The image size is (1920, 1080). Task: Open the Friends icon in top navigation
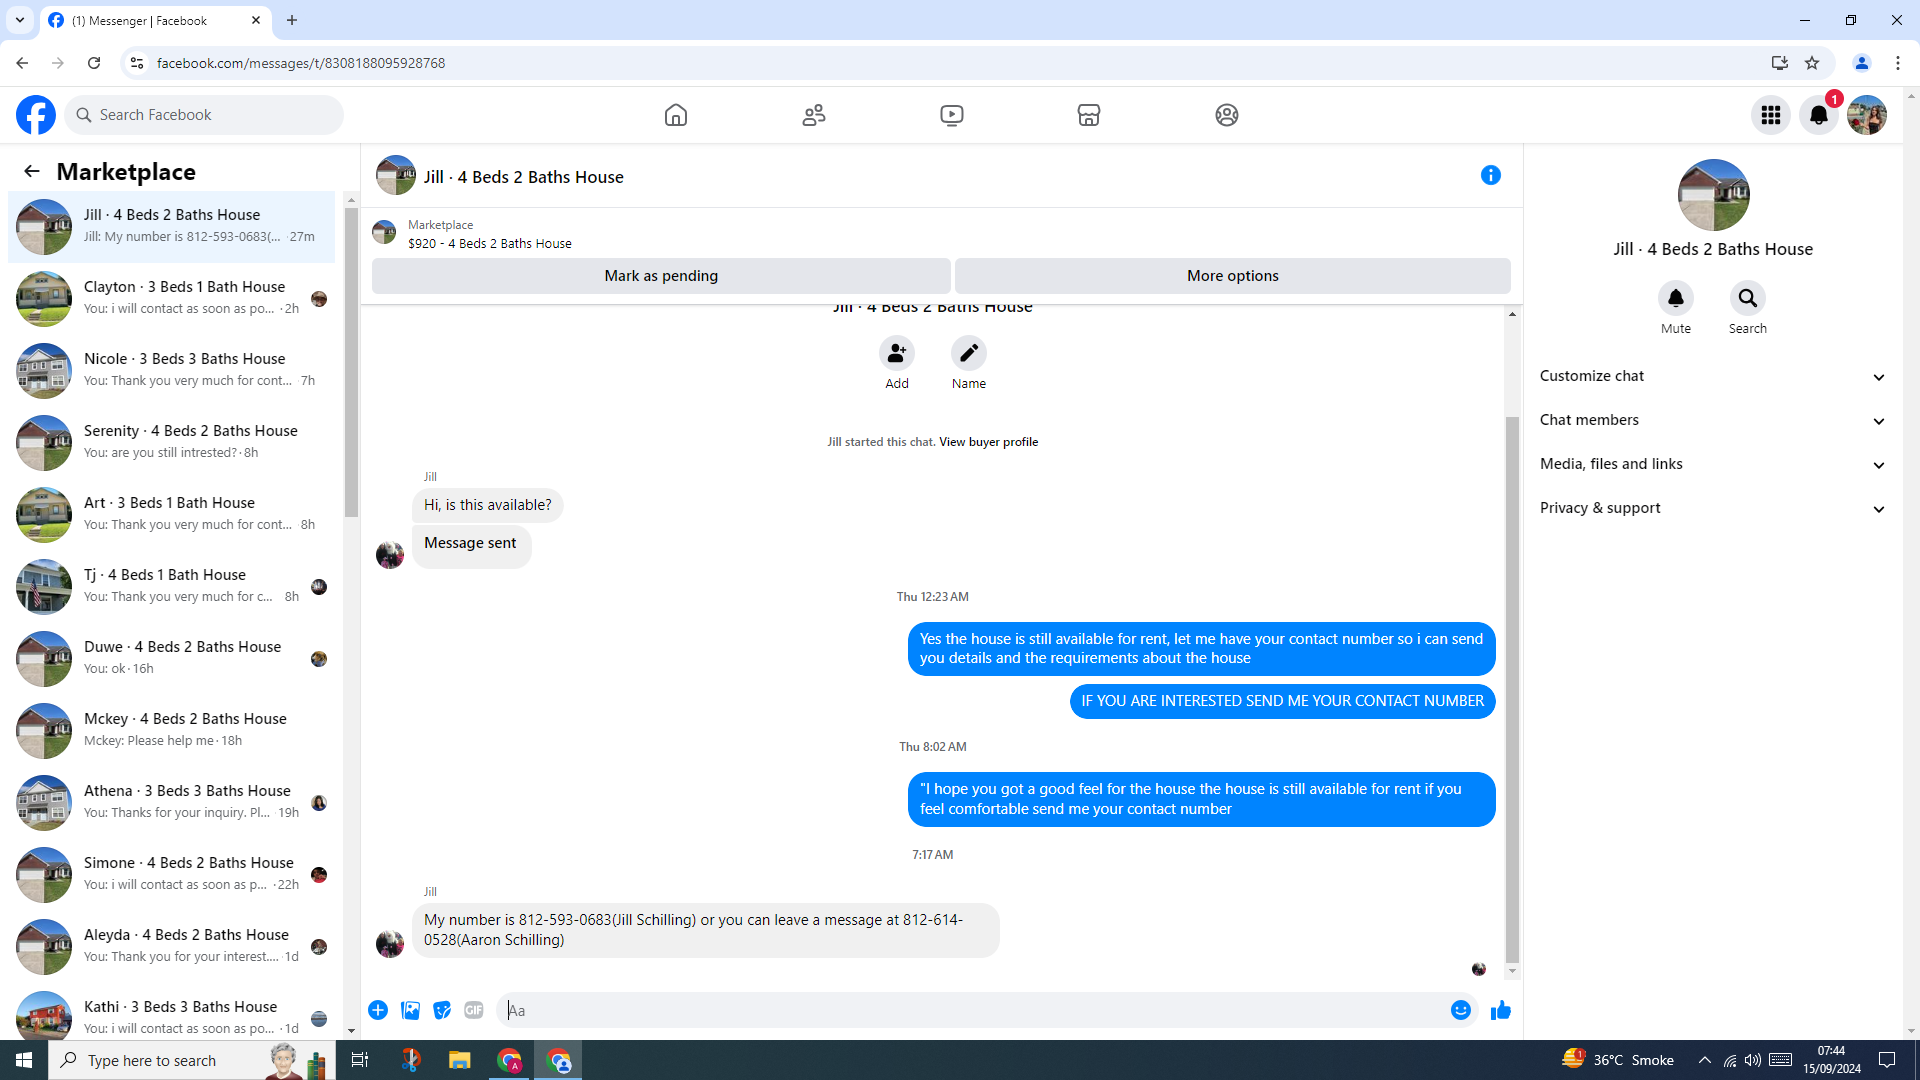tap(814, 115)
